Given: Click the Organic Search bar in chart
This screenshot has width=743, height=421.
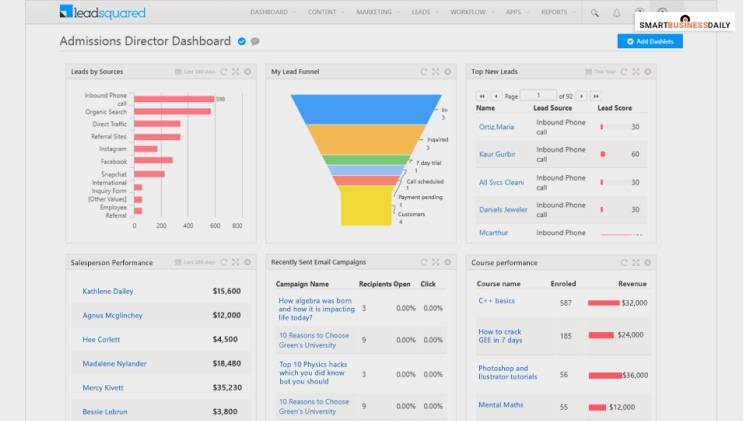Looking at the screenshot, I should tap(172, 111).
